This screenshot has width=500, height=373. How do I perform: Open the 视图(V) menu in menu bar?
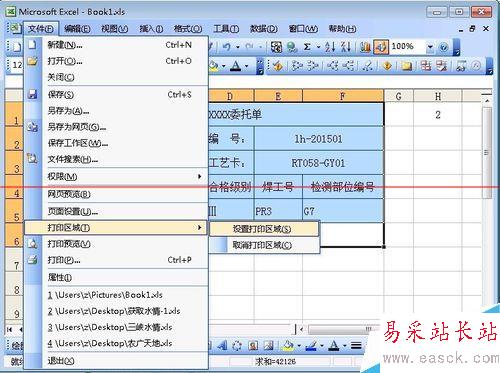114,29
